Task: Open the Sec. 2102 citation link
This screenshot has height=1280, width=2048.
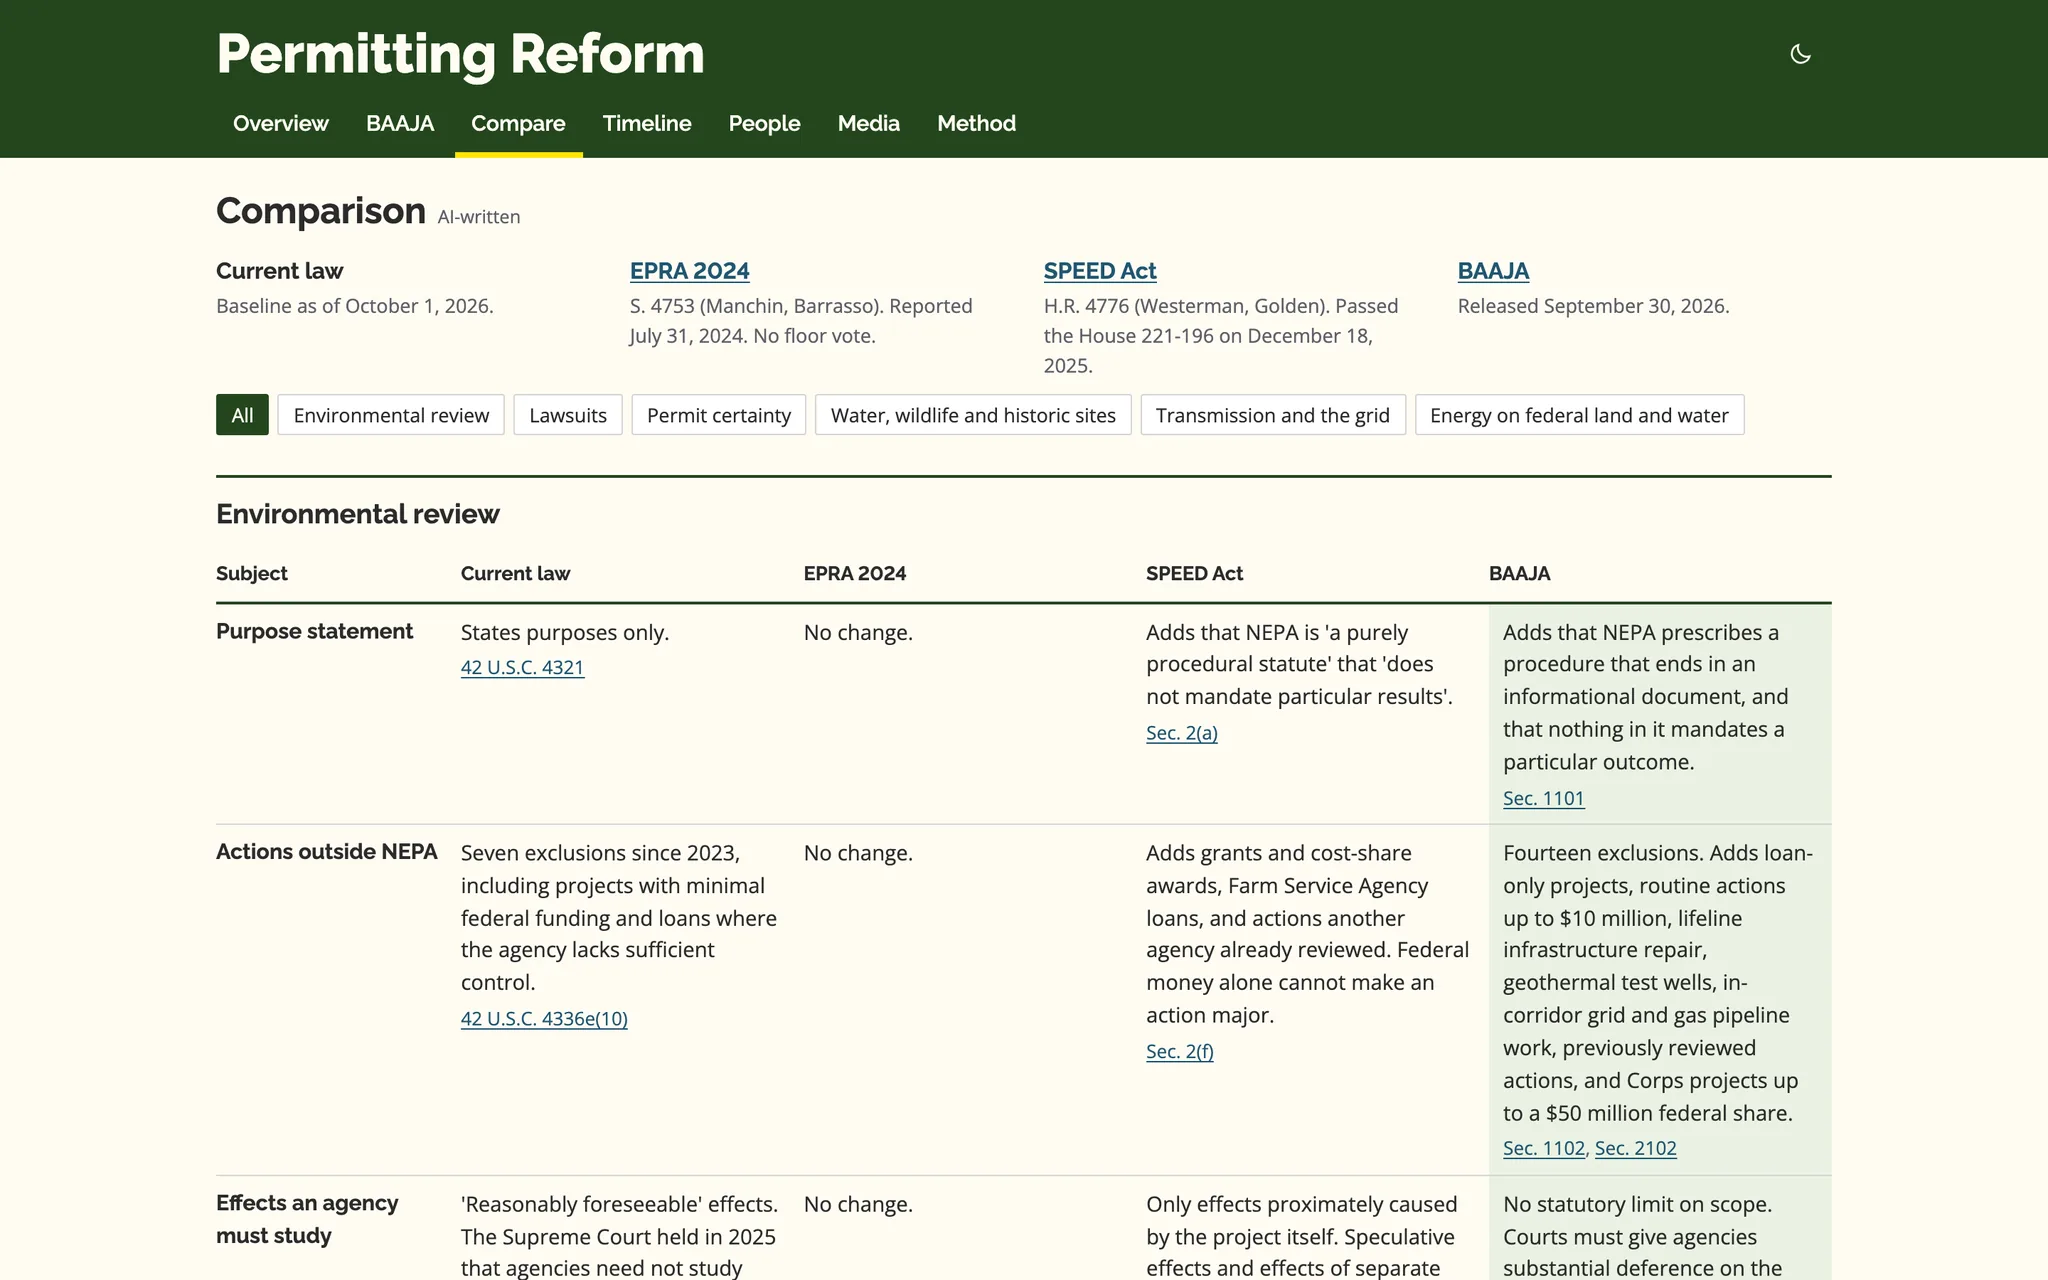Action: point(1636,1149)
